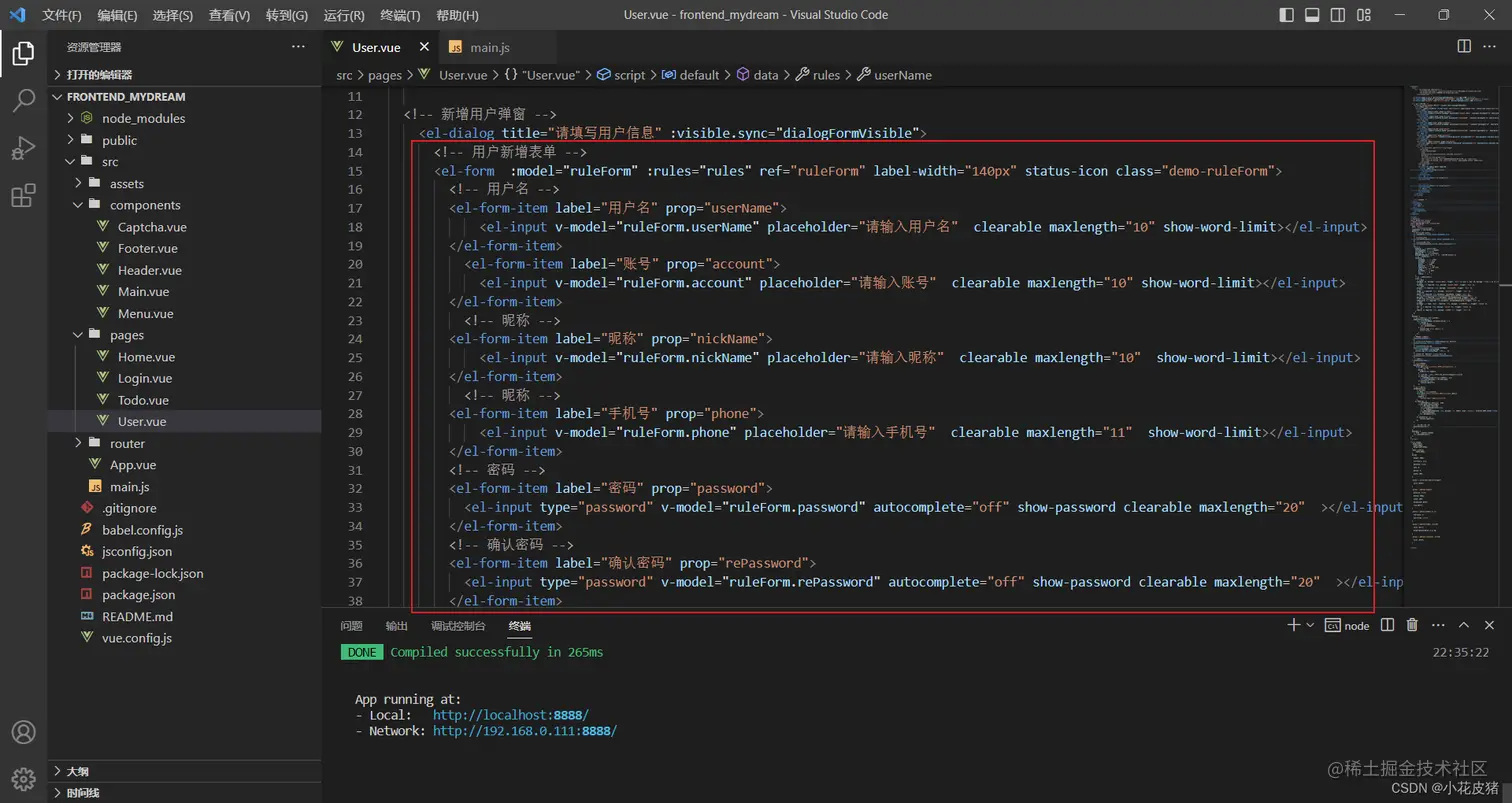Toggle panel visibility layout icon
Screen dimensions: 1512x803
coord(1312,15)
